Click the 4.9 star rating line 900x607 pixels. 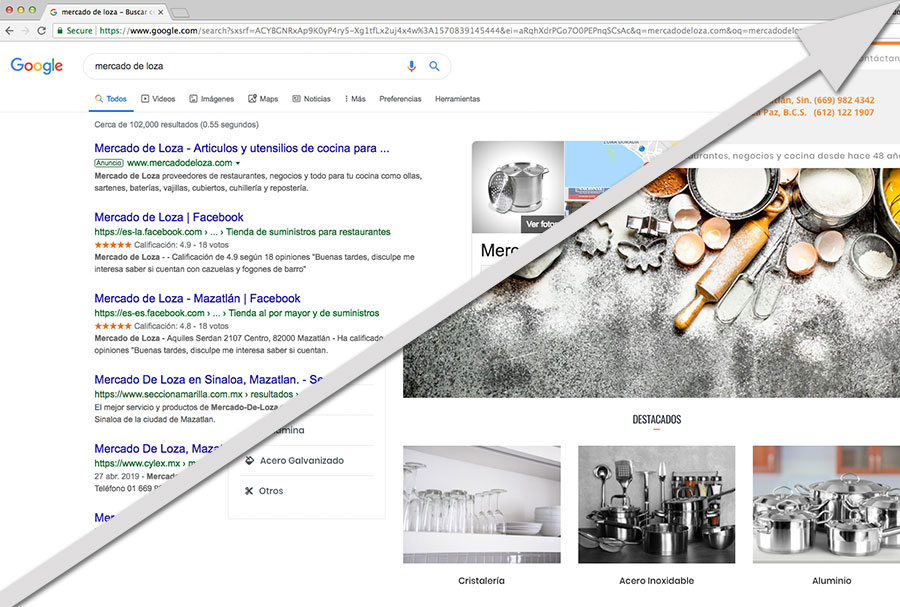[161, 245]
